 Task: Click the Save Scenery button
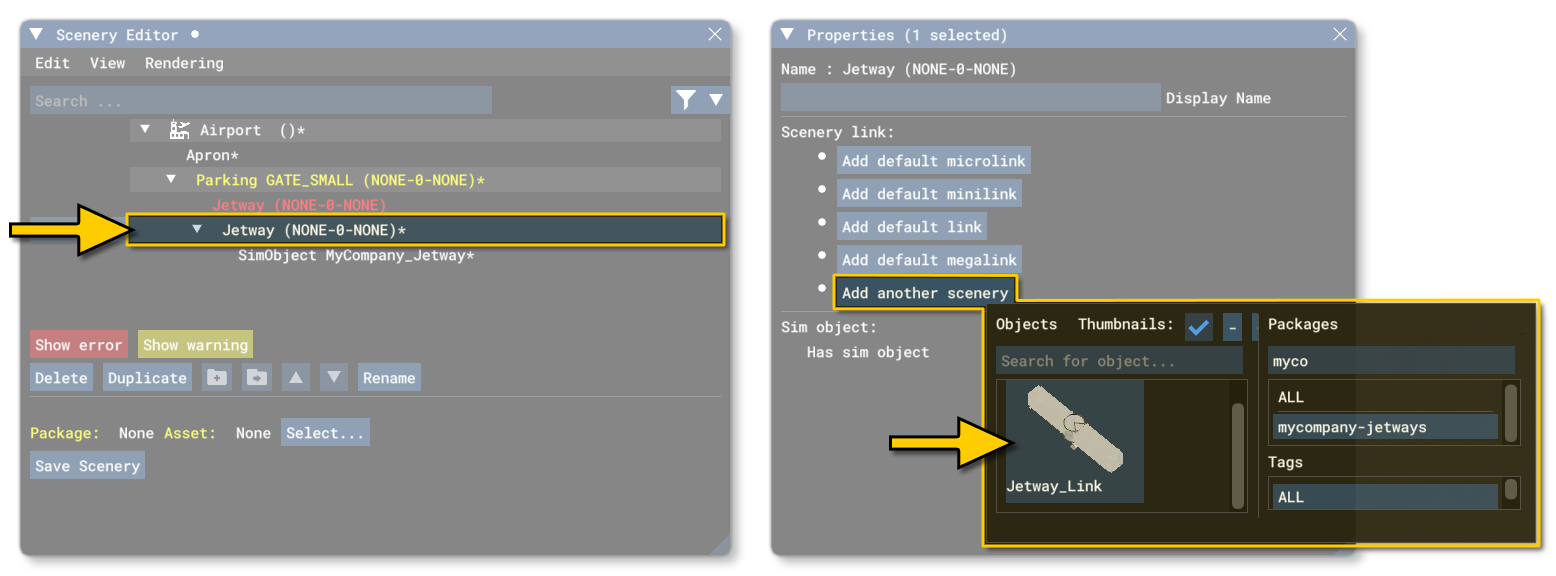click(x=87, y=465)
